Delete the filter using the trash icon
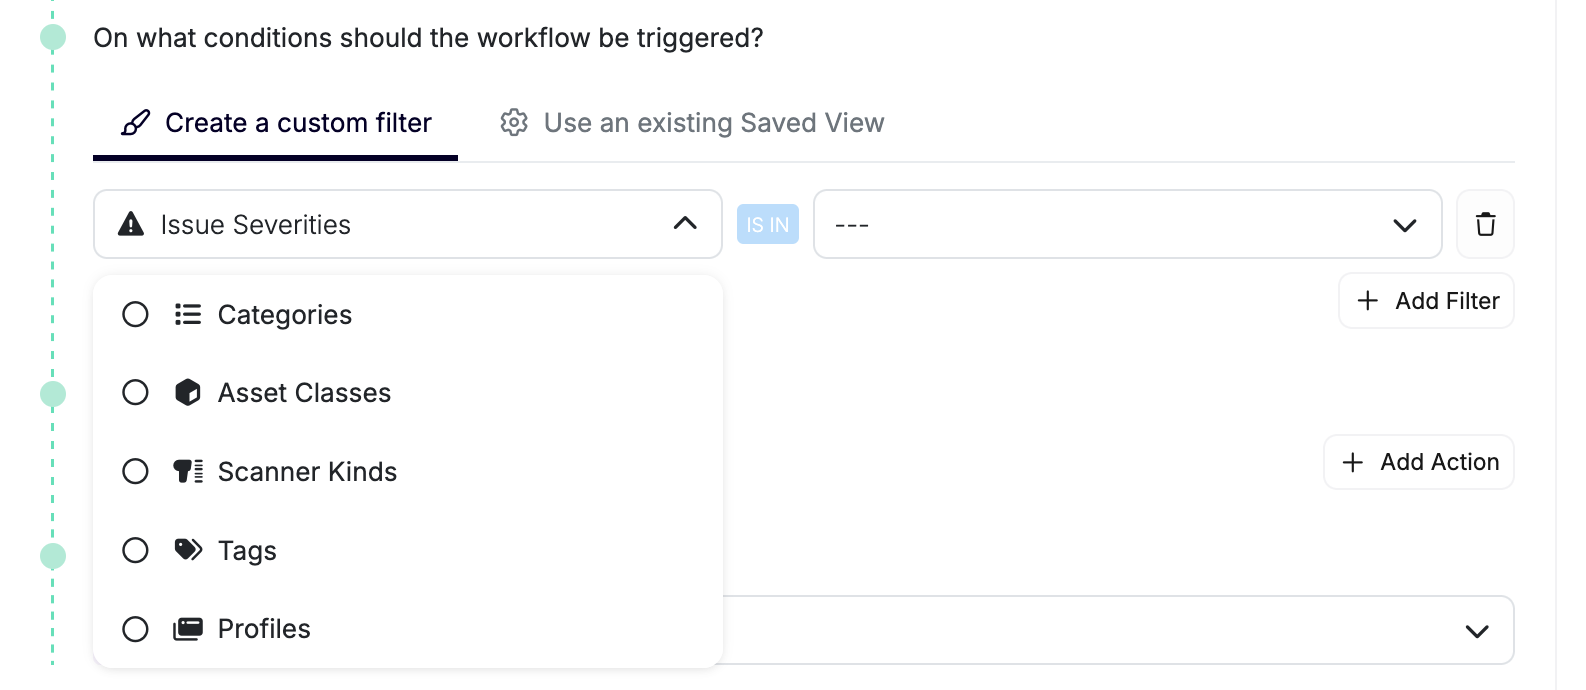This screenshot has height=690, width=1586. coord(1485,224)
